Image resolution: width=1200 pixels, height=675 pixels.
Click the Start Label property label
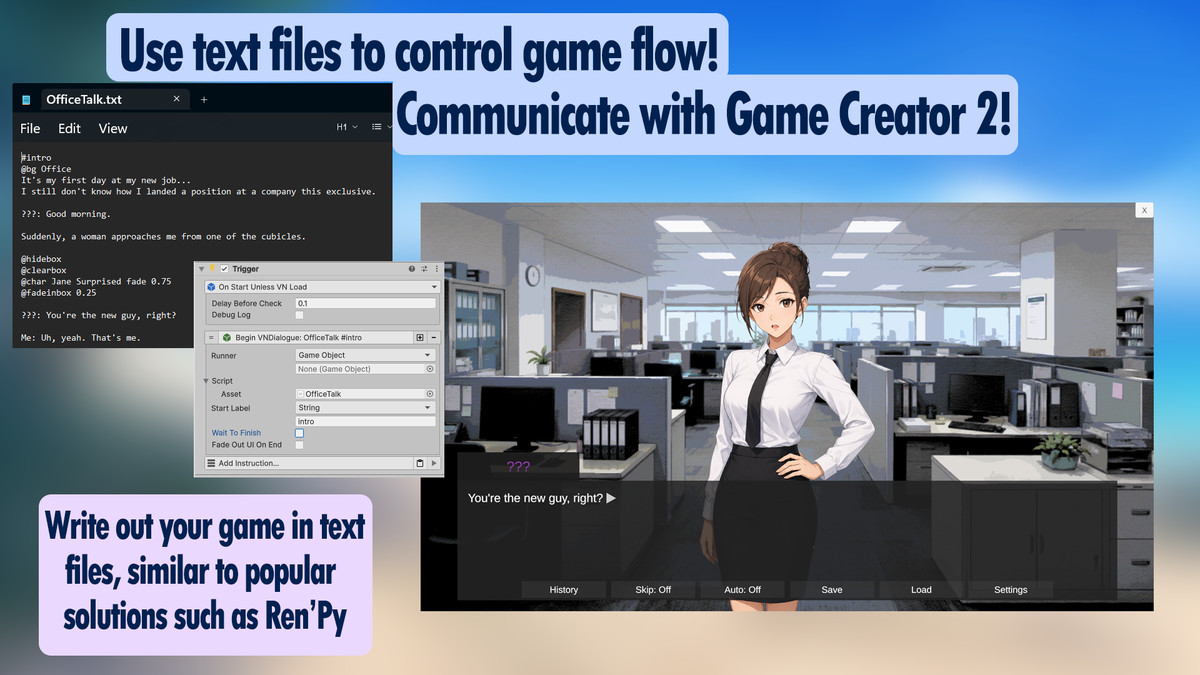pyautogui.click(x=231, y=408)
